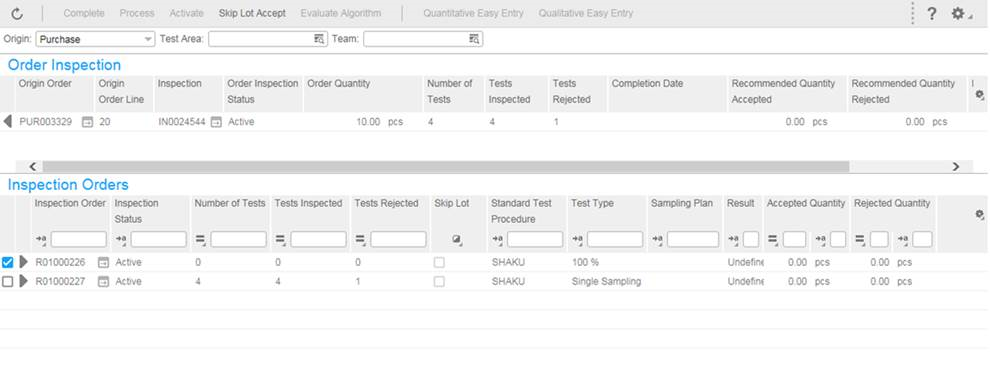Click Inspection Orders grid settings gear
Screen dimensions: 990x366
(x=979, y=215)
